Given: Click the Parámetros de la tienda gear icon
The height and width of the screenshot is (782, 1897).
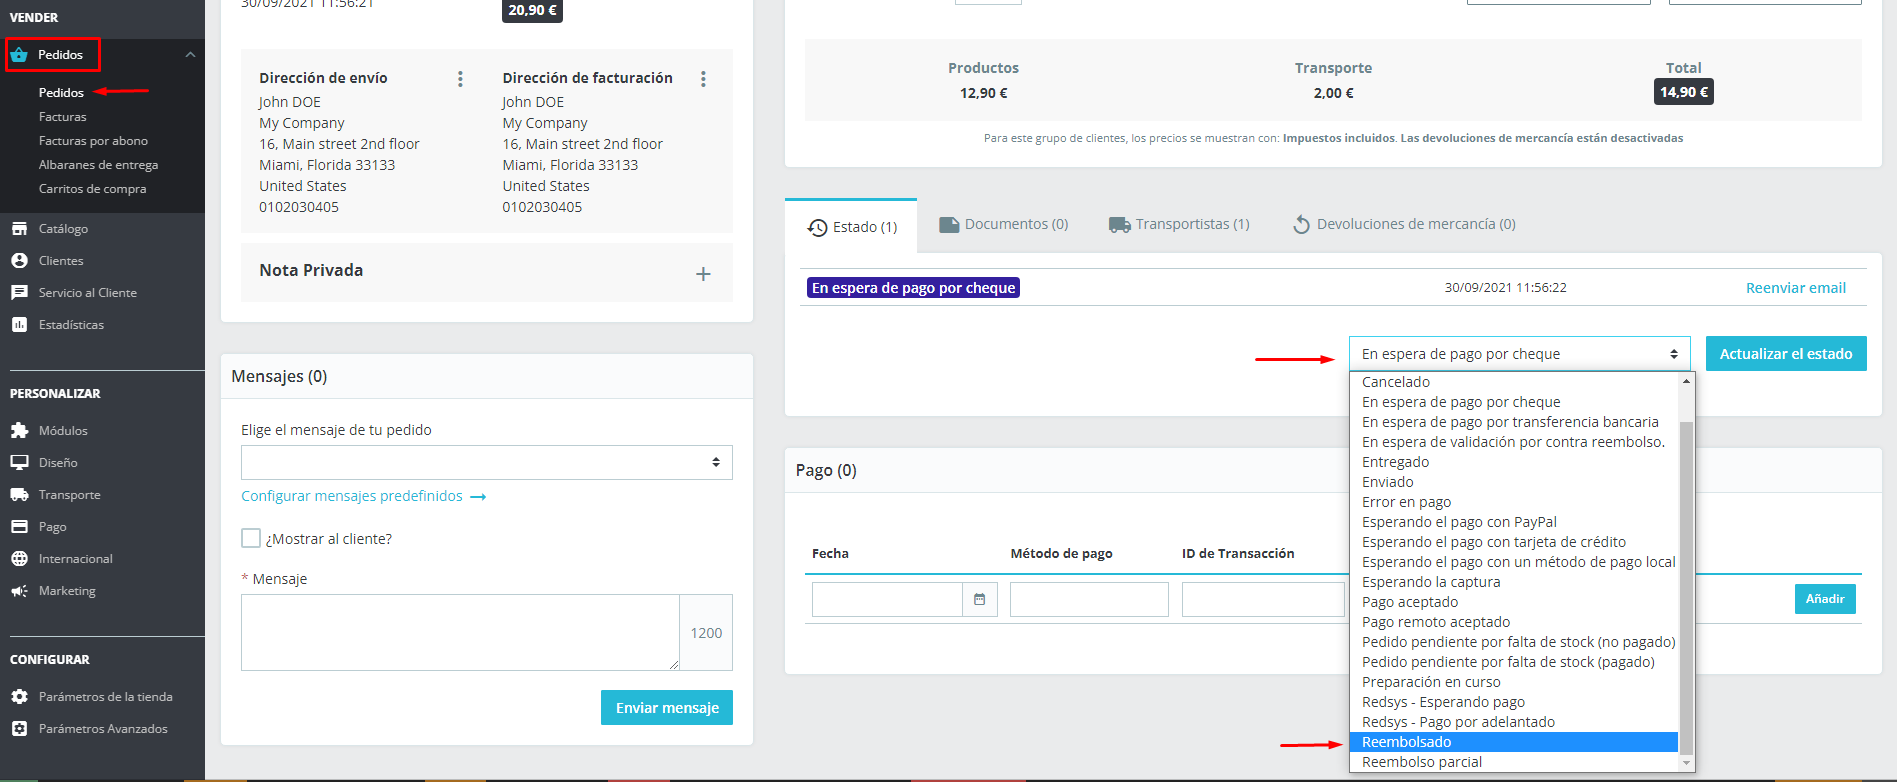Looking at the screenshot, I should click(19, 697).
